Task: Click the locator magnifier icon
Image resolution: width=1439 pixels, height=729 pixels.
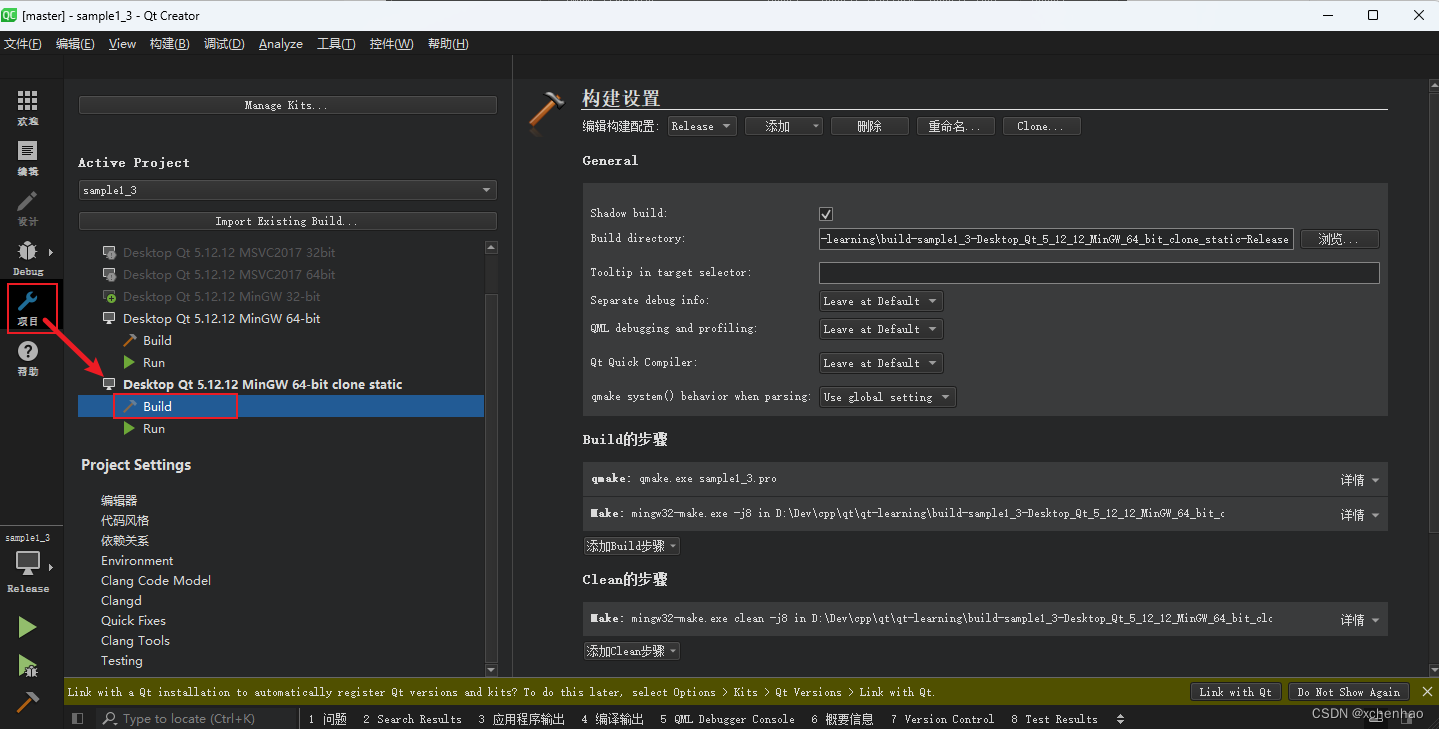Action: (x=110, y=718)
